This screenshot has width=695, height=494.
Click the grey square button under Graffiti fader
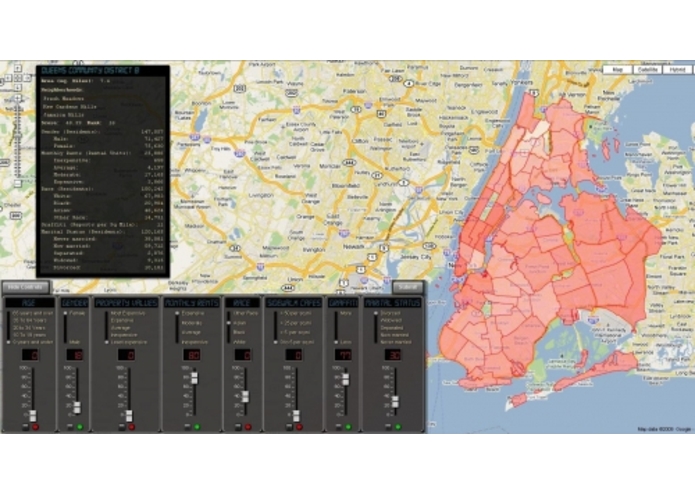(339, 427)
